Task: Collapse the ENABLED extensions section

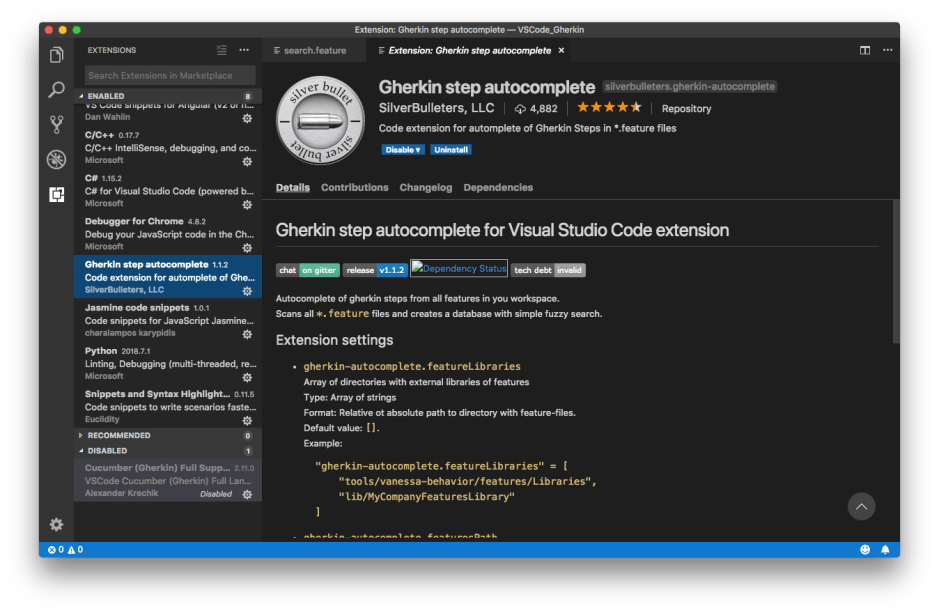Action: tap(106, 96)
